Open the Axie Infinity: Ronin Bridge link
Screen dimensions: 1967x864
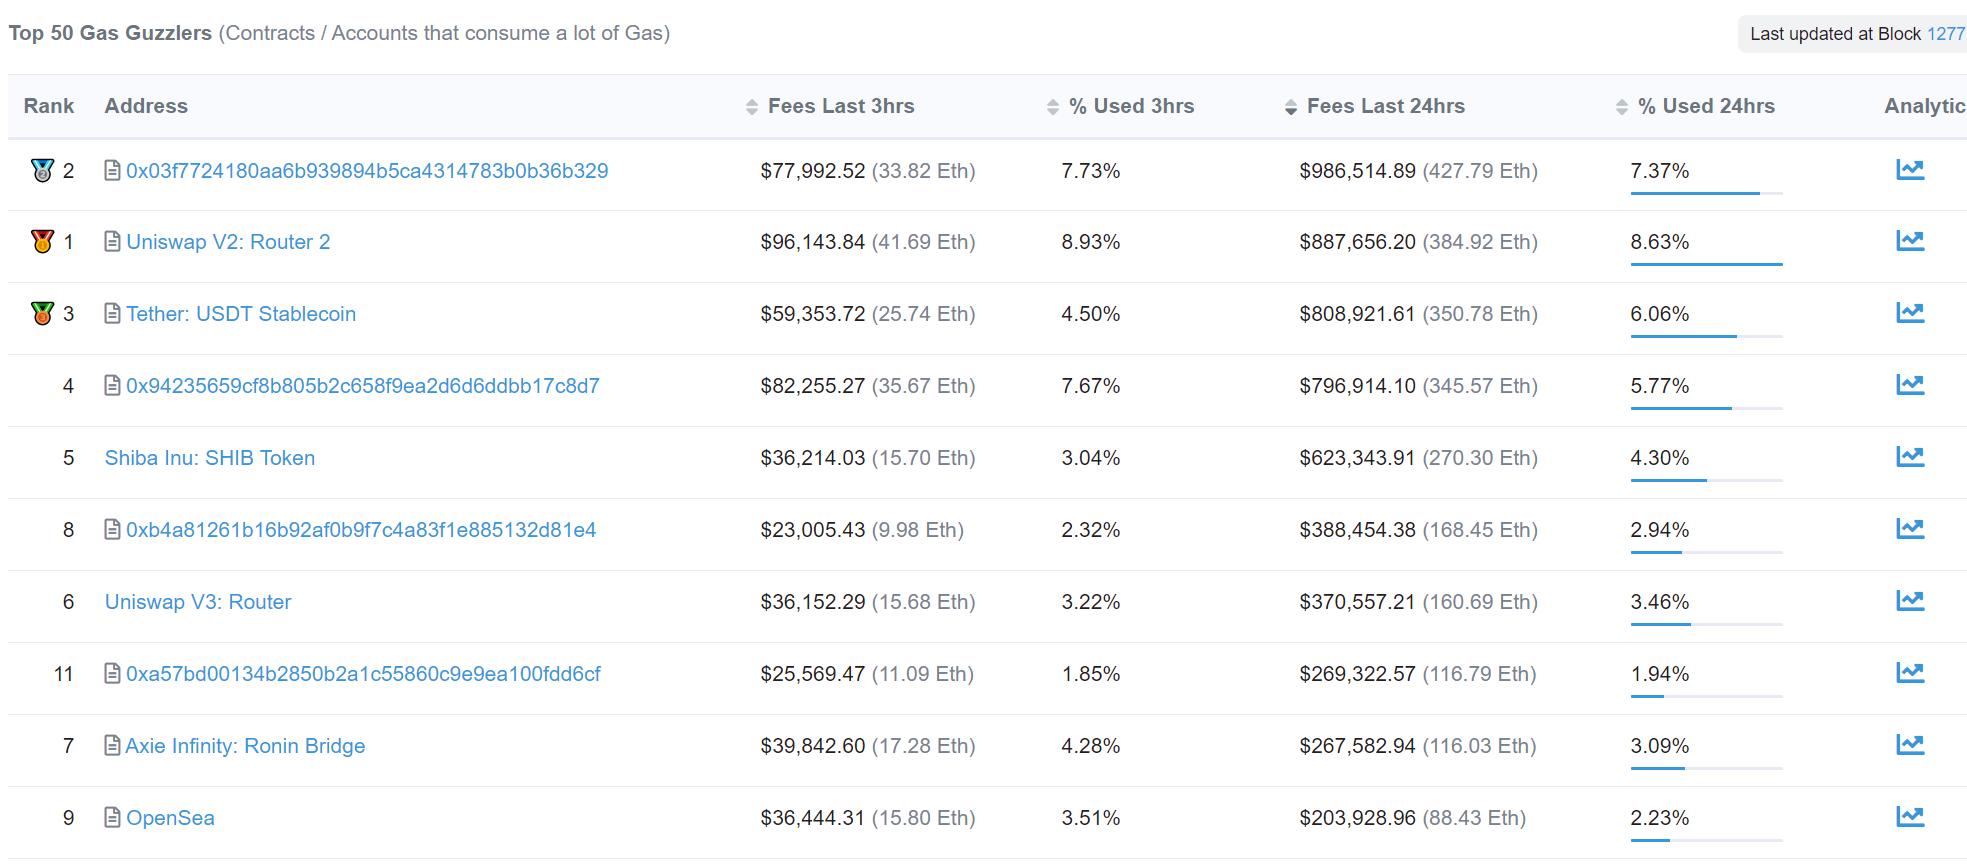pyautogui.click(x=245, y=746)
